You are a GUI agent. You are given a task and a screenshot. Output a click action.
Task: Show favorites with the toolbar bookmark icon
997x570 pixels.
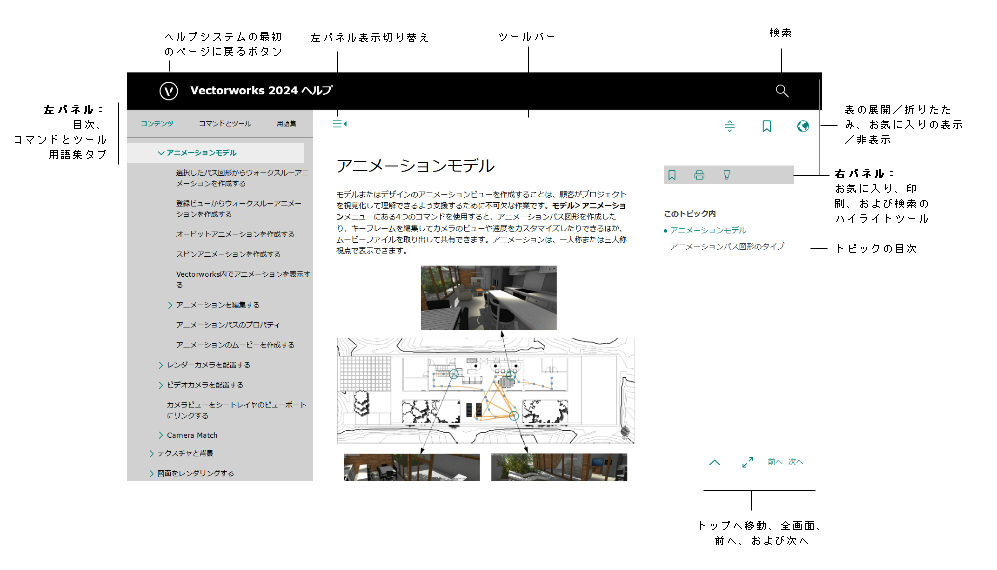(767, 126)
